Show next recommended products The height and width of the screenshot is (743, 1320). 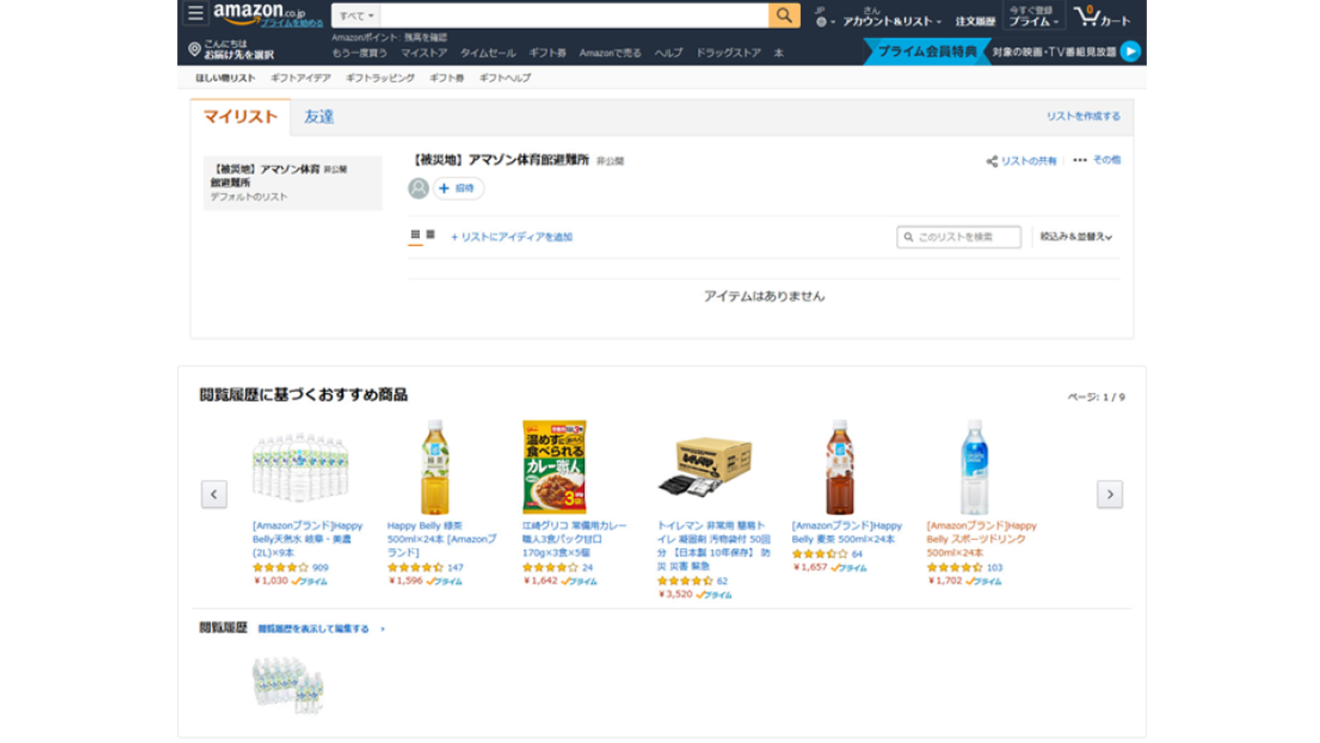coord(1109,494)
